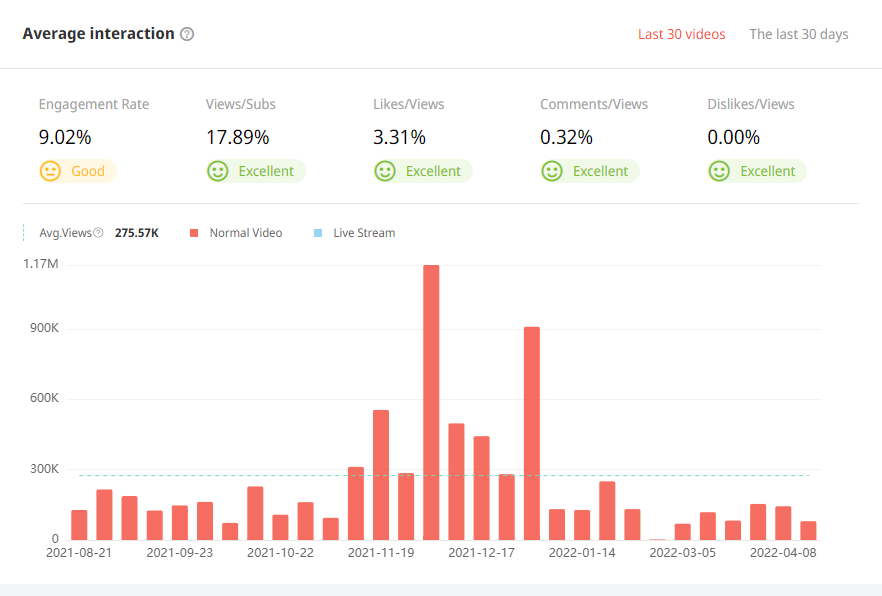Click the Engagement Rate 9.02% value
The image size is (882, 596).
(64, 137)
